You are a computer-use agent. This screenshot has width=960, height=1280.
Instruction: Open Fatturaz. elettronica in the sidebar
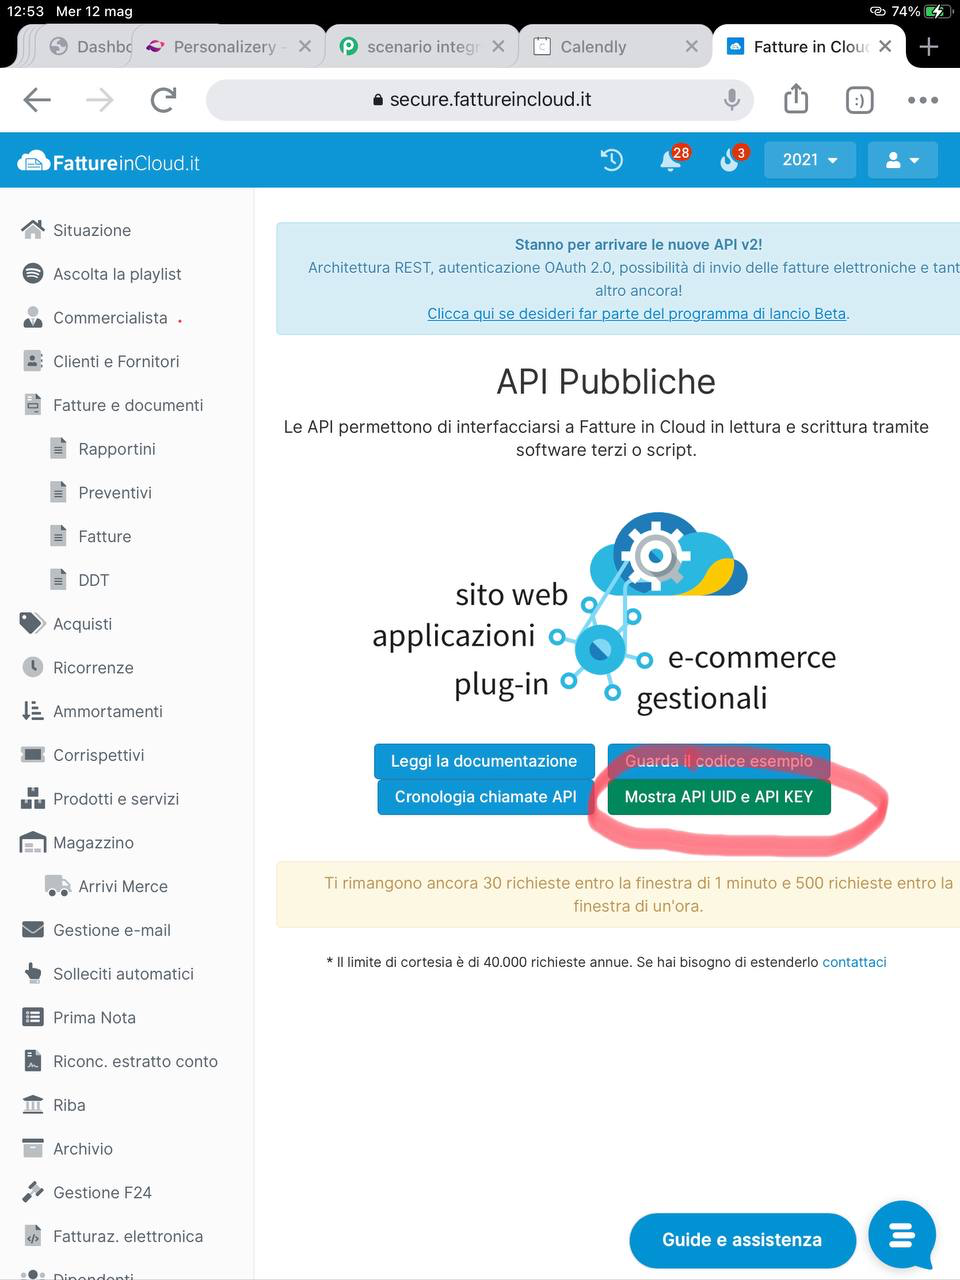pos(126,1236)
